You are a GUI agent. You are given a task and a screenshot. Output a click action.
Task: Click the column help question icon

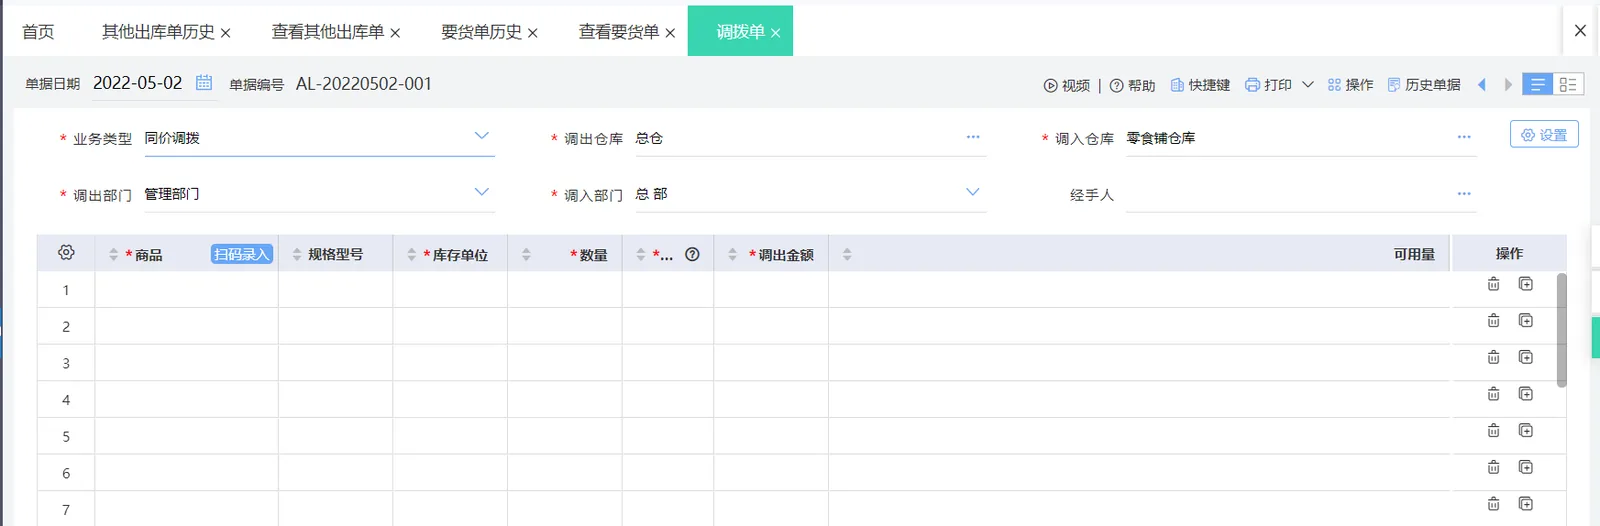coord(692,255)
